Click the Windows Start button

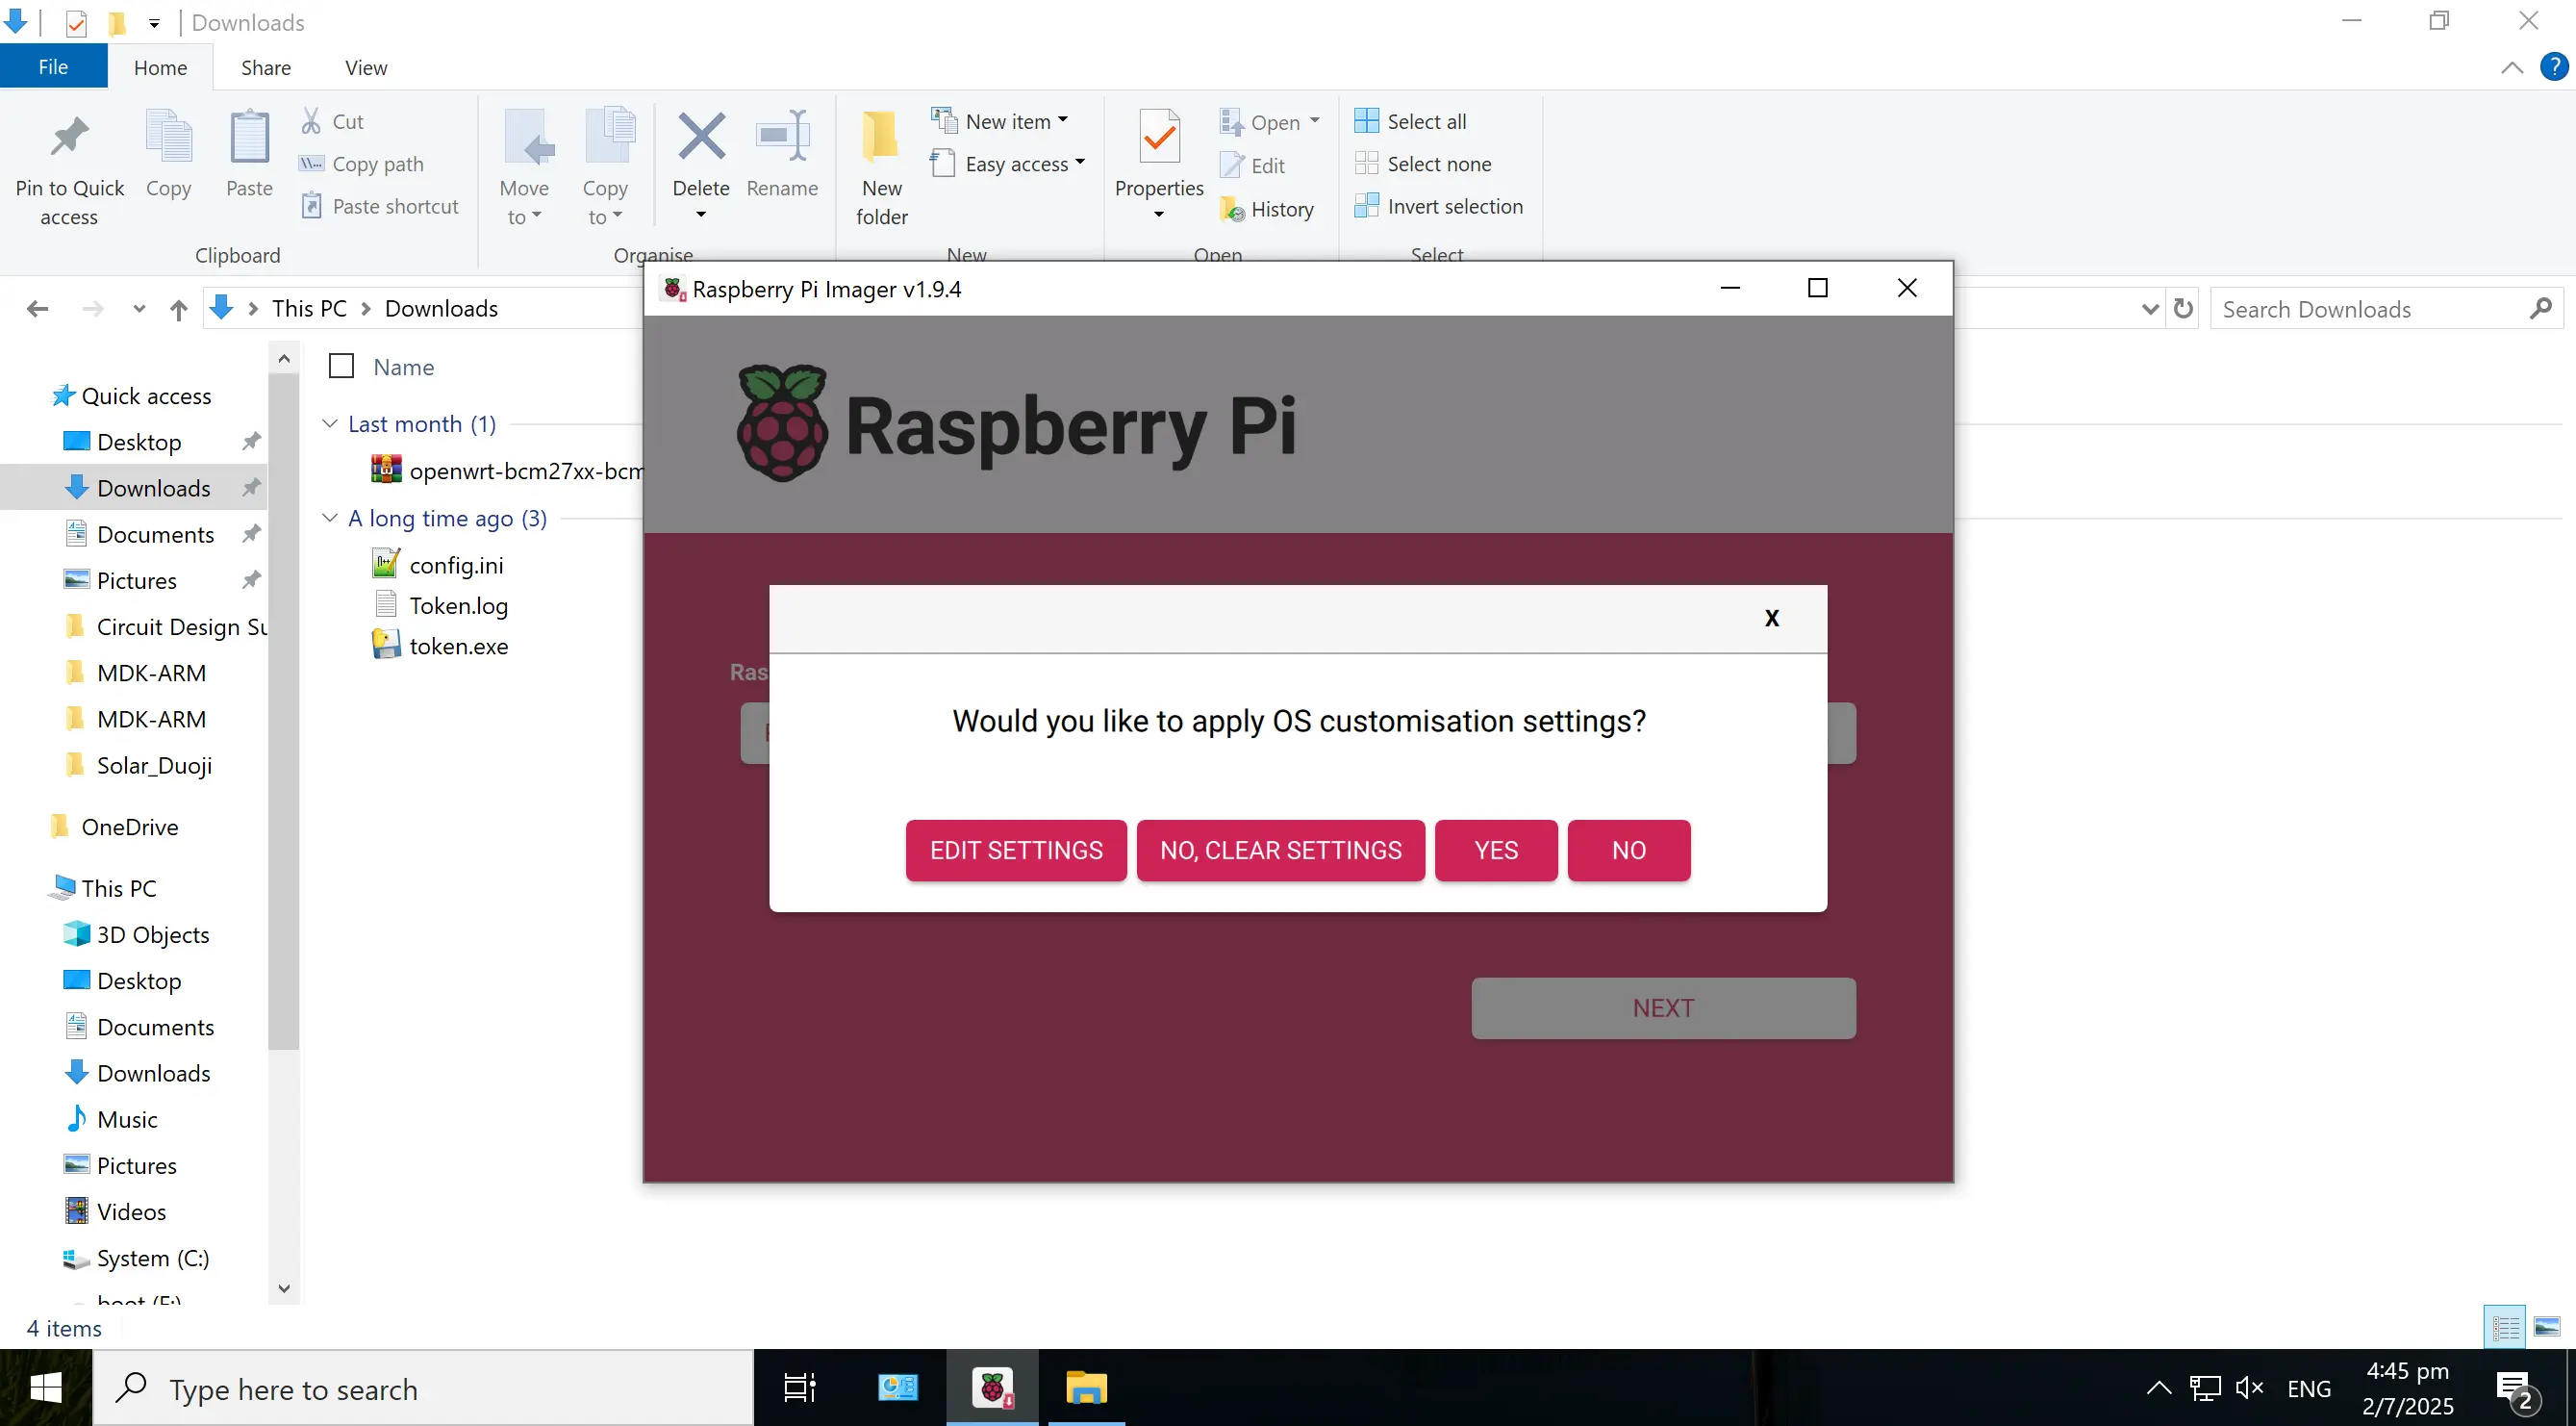click(46, 1388)
